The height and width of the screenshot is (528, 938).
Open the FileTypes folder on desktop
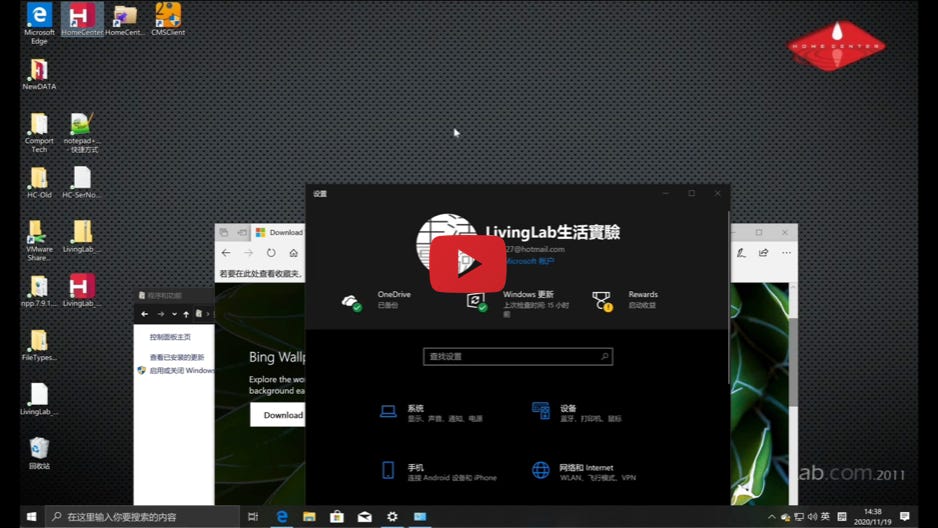pyautogui.click(x=39, y=345)
